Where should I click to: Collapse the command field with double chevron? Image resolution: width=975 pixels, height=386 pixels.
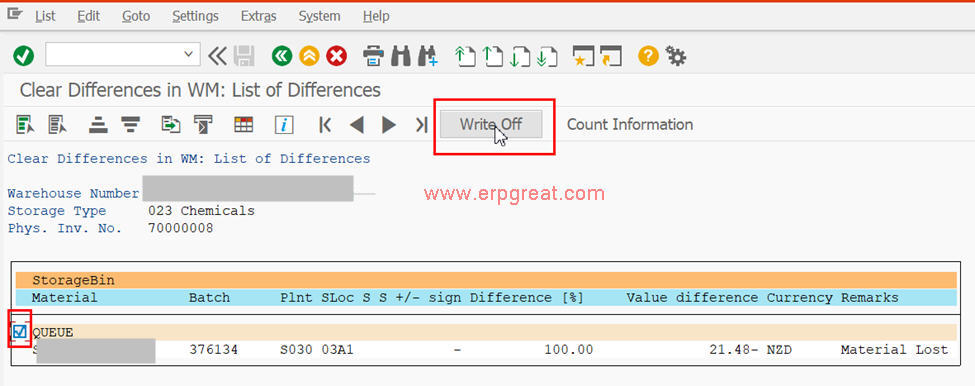tap(218, 57)
